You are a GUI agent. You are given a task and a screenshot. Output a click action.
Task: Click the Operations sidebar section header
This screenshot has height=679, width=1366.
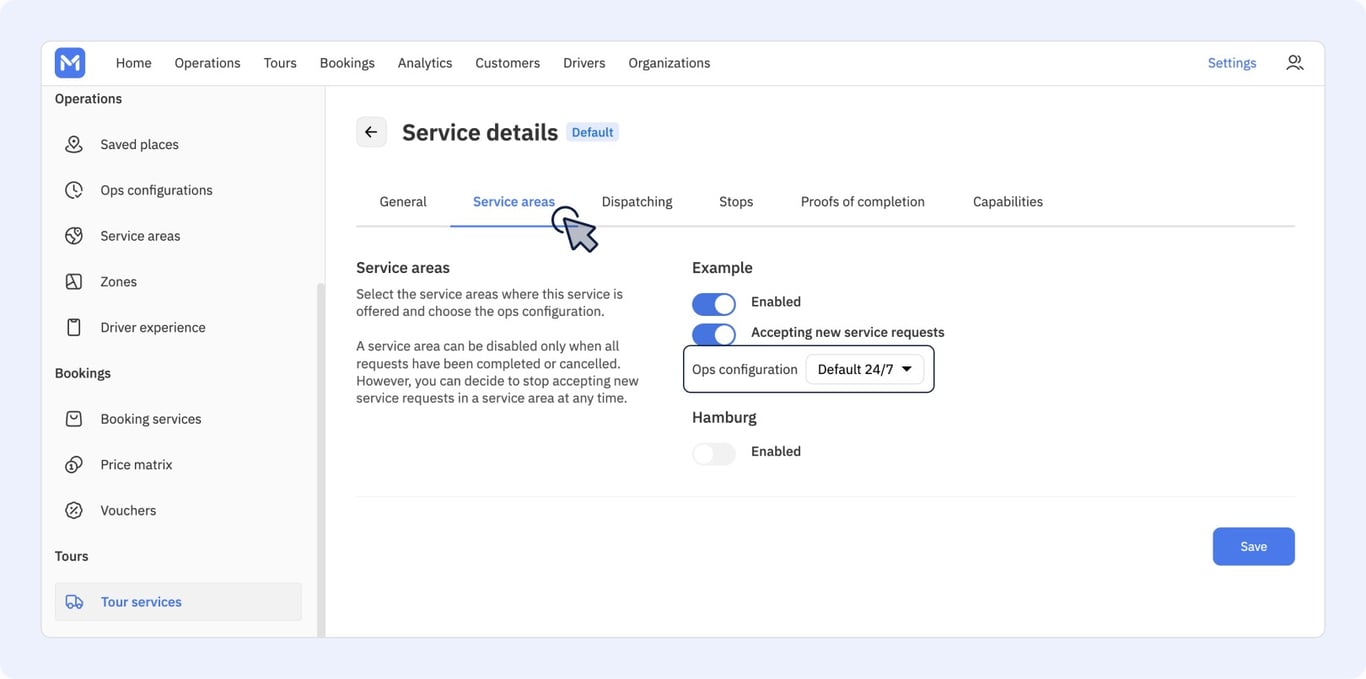tap(88, 99)
